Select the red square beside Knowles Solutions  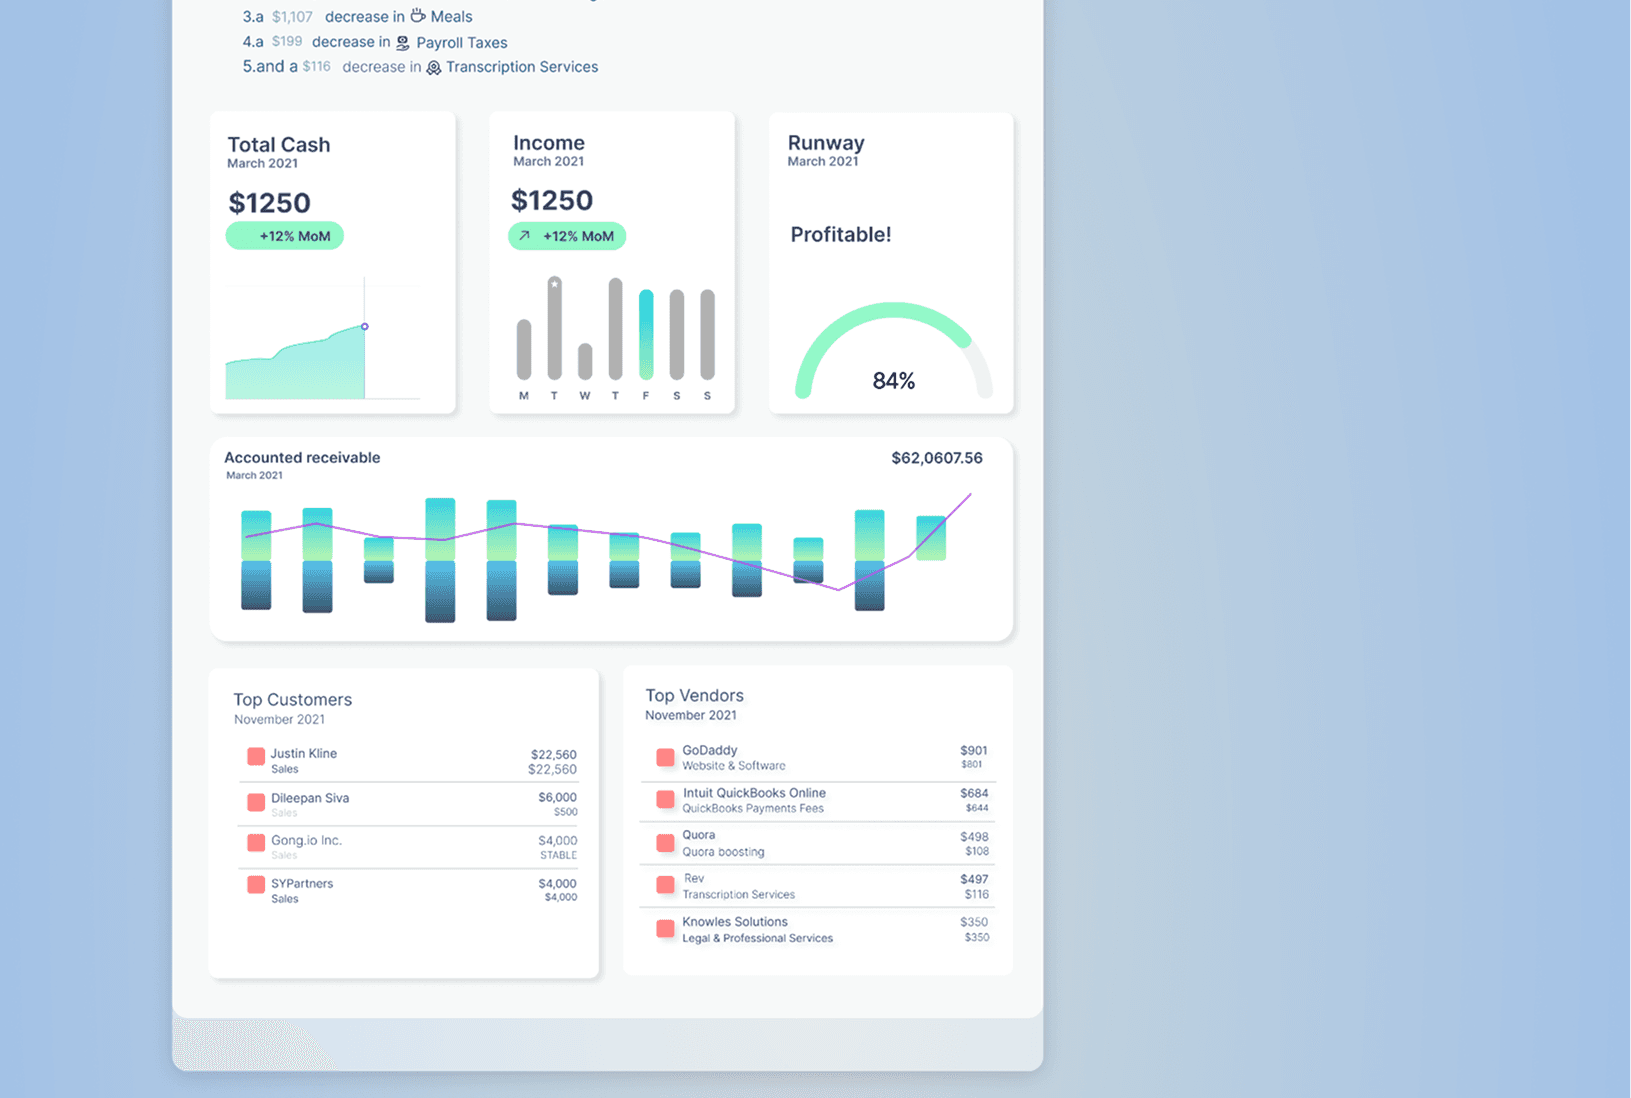pyautogui.click(x=665, y=929)
